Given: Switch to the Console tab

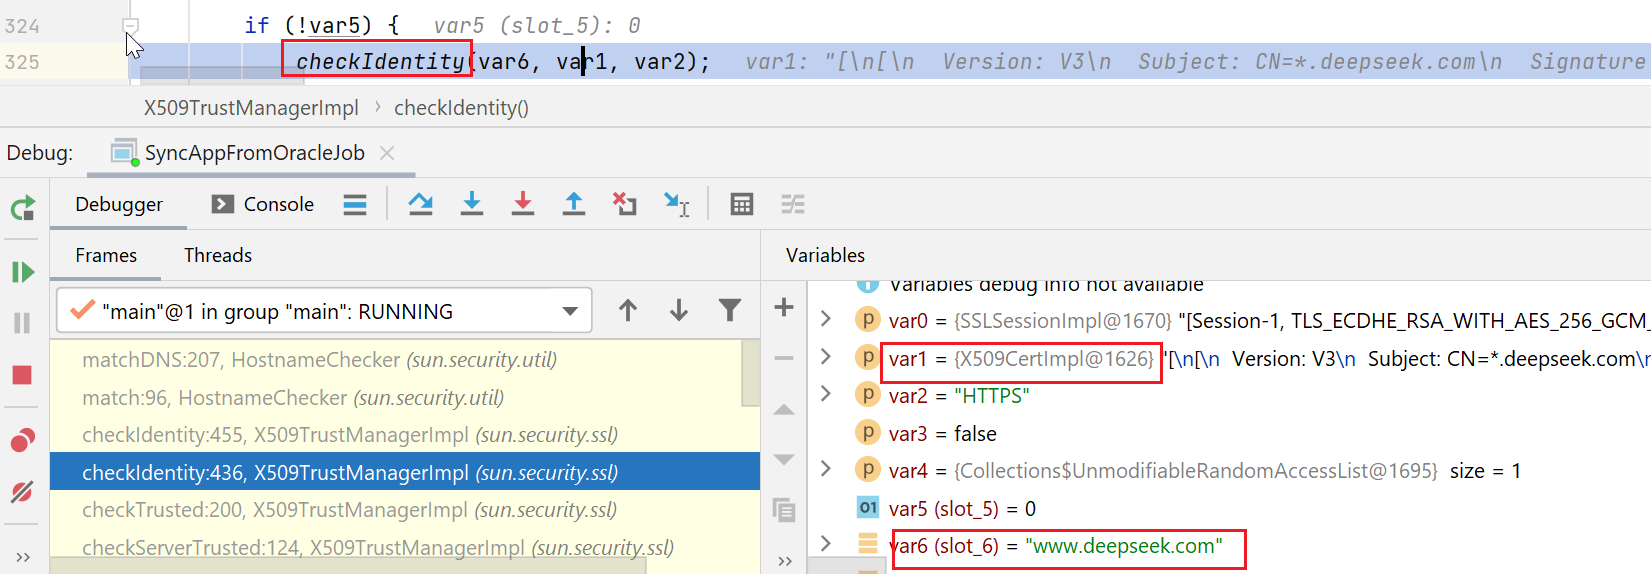Looking at the screenshot, I should 263,204.
